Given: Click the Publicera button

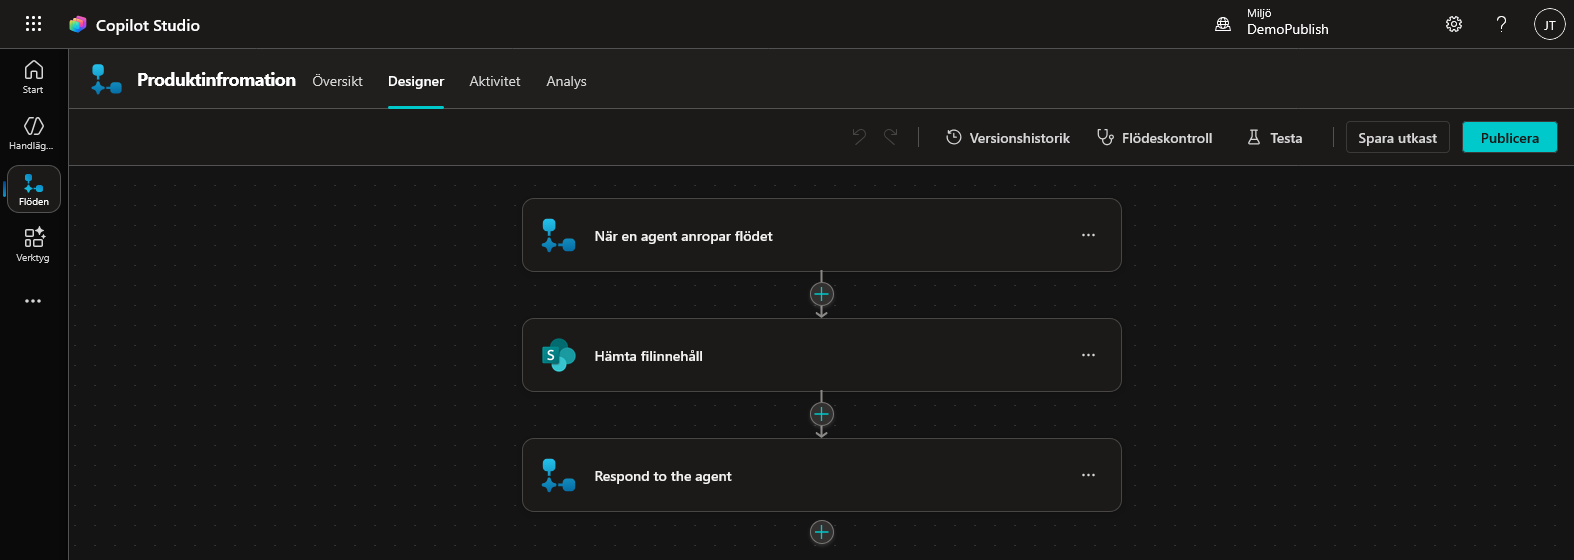Looking at the screenshot, I should [x=1509, y=138].
